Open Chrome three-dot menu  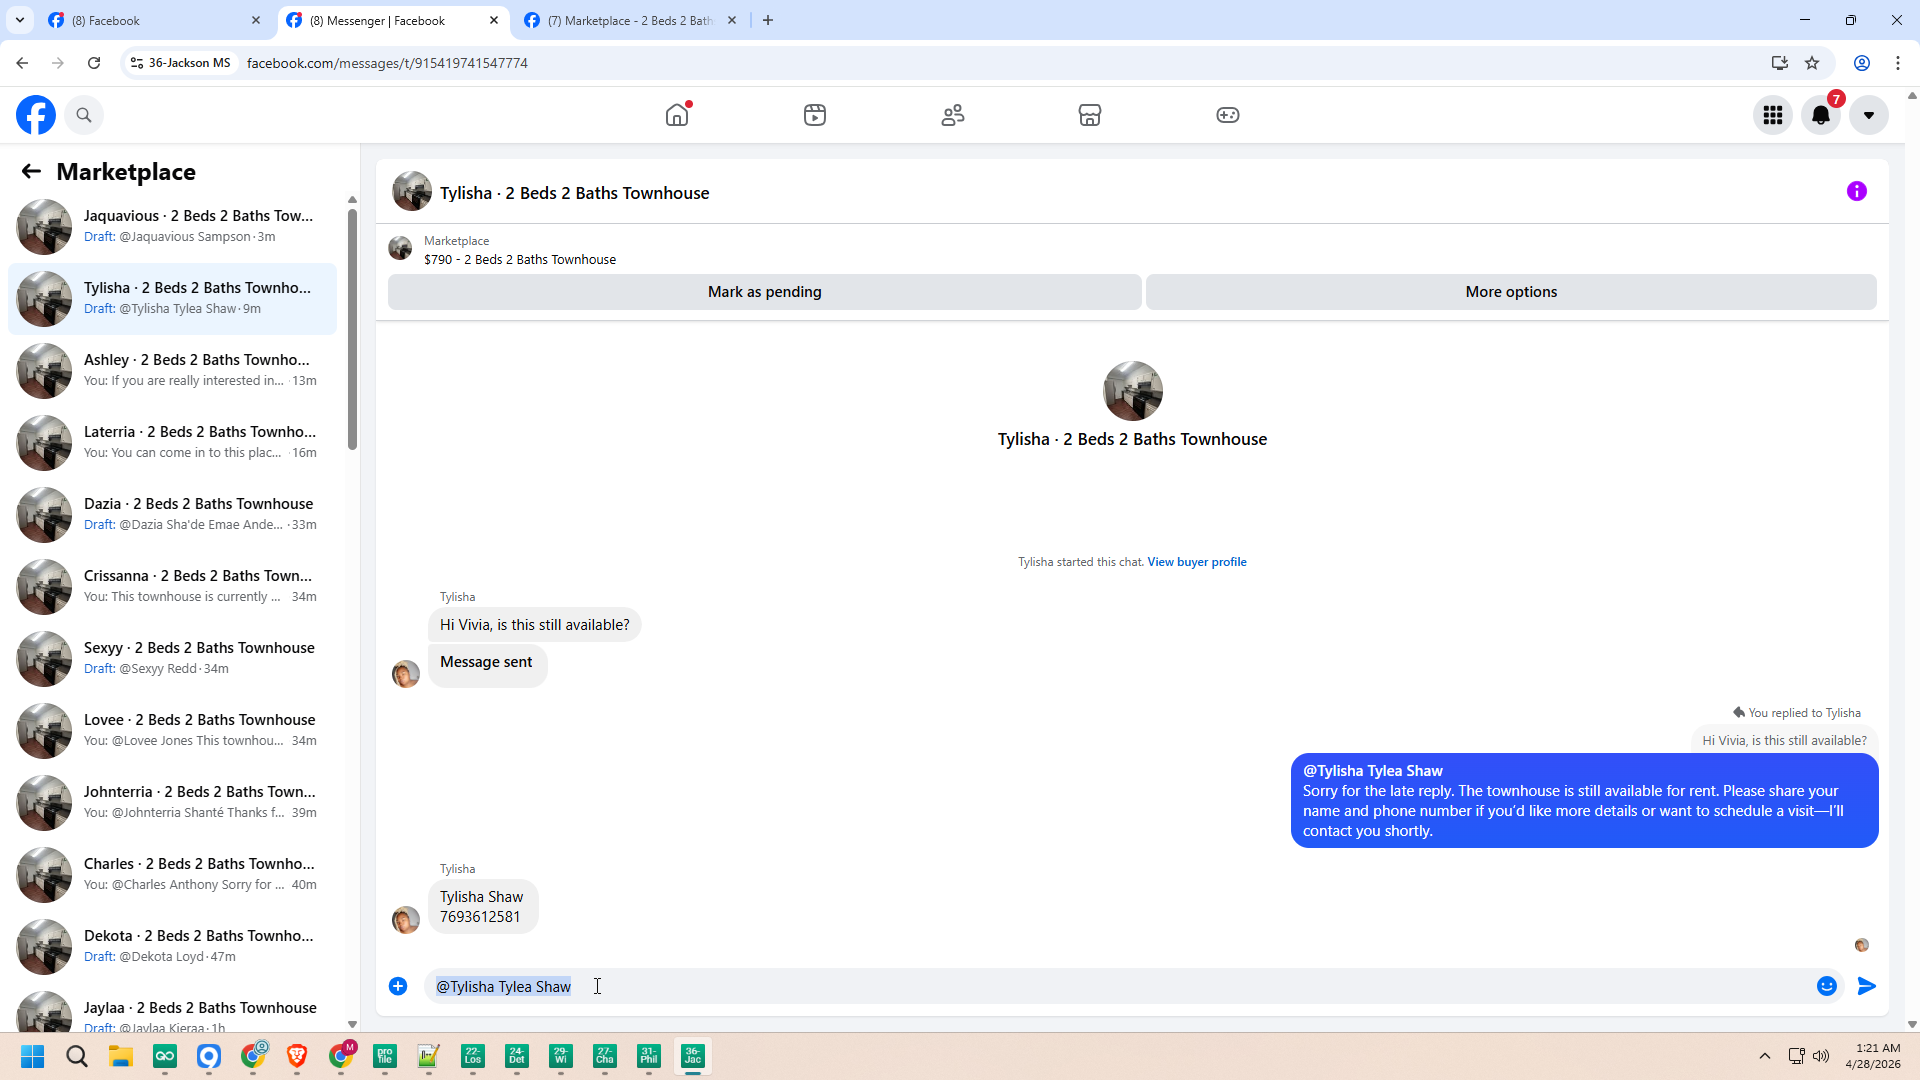[1898, 63]
